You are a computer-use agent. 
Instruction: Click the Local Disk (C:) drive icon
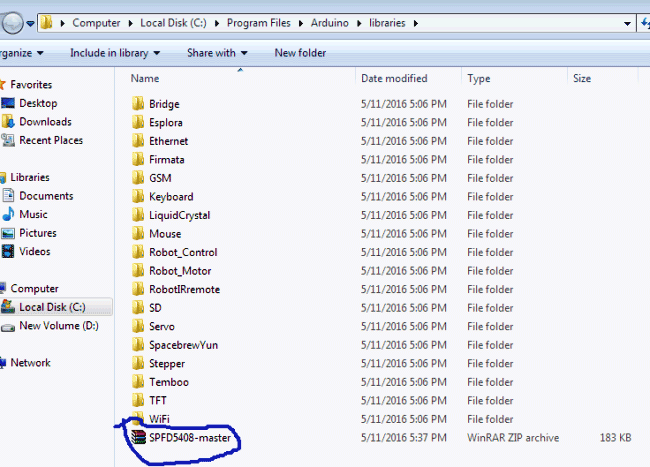(8, 308)
